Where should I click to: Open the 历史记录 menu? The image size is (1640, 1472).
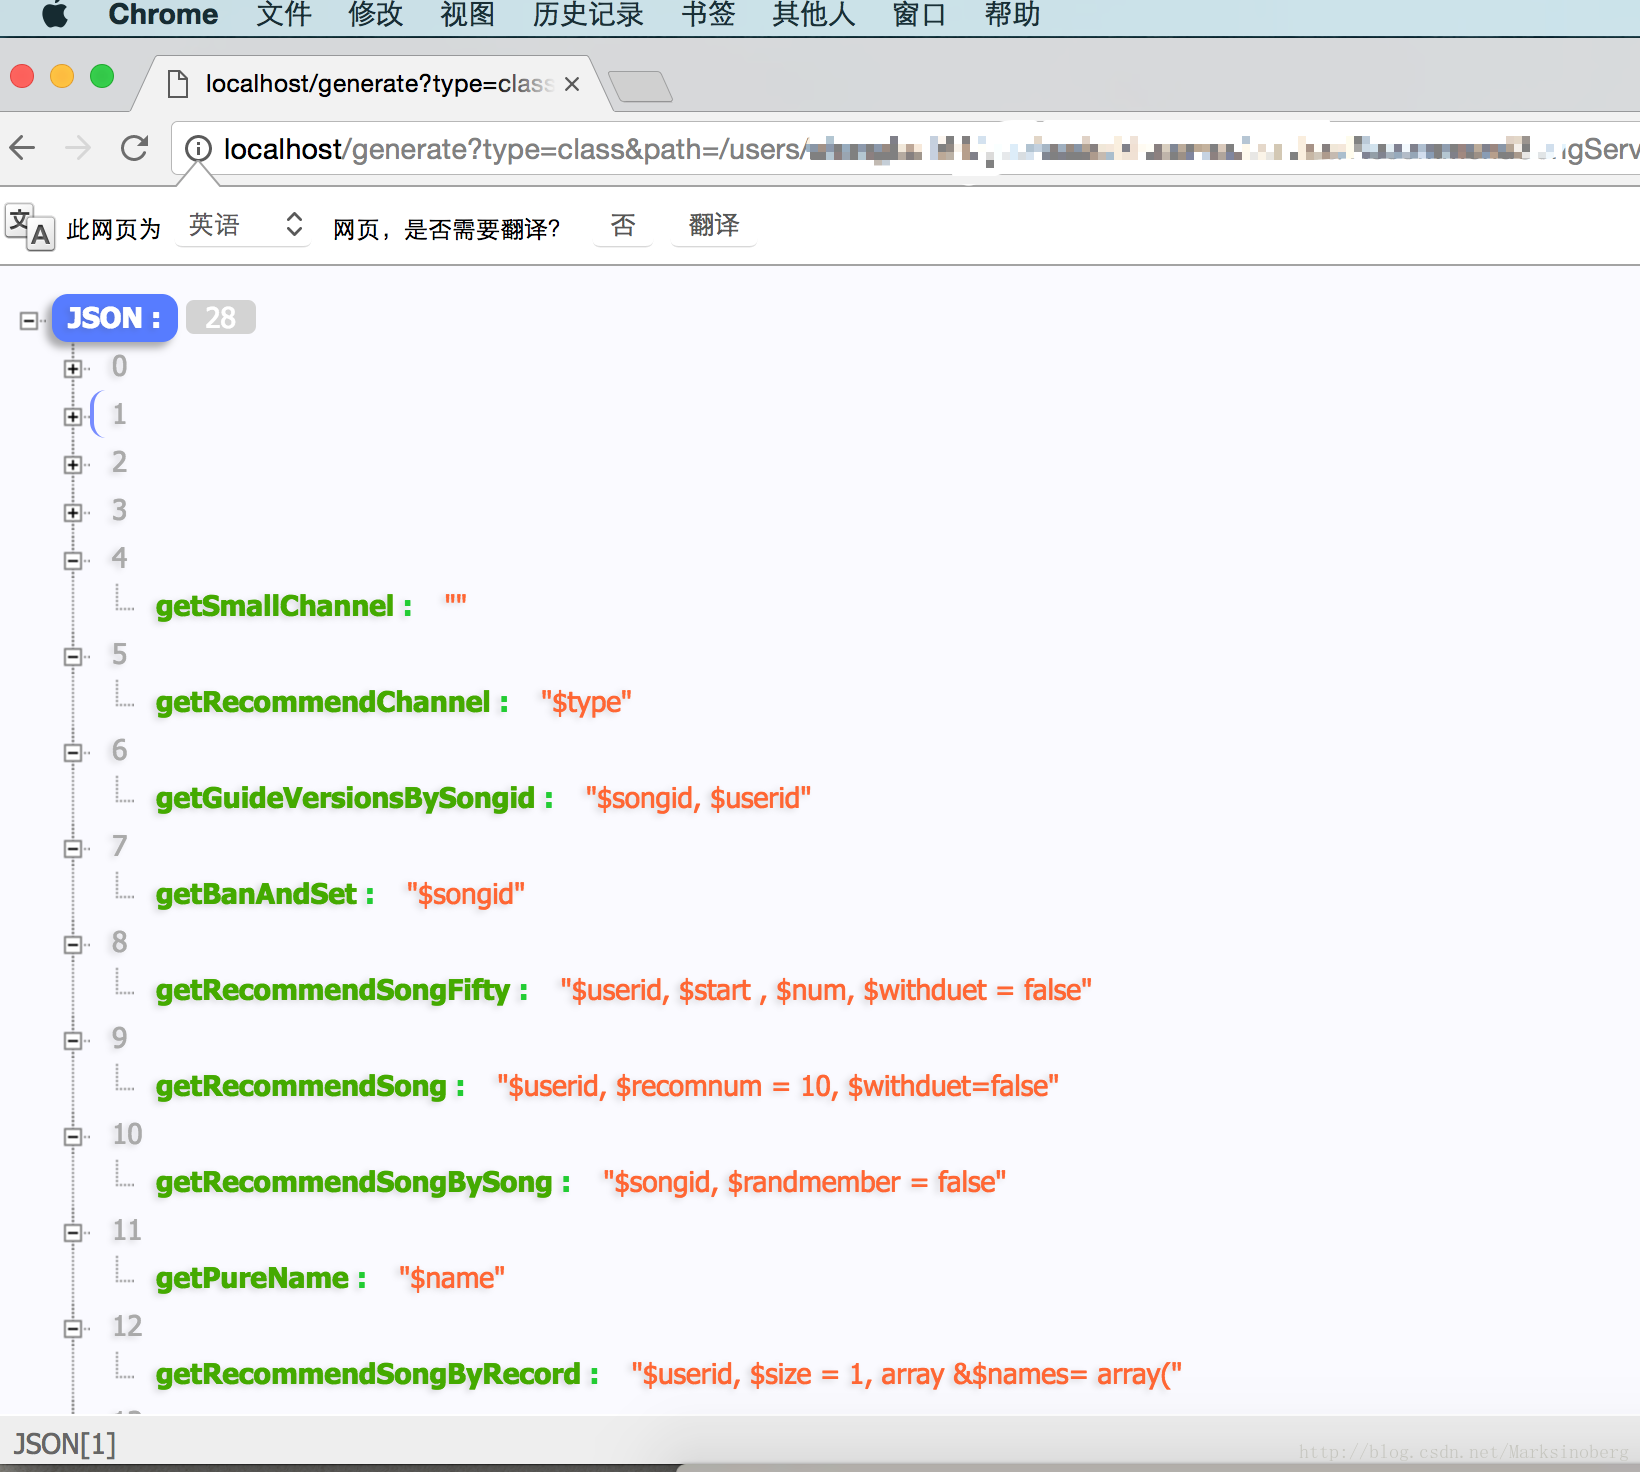(588, 15)
